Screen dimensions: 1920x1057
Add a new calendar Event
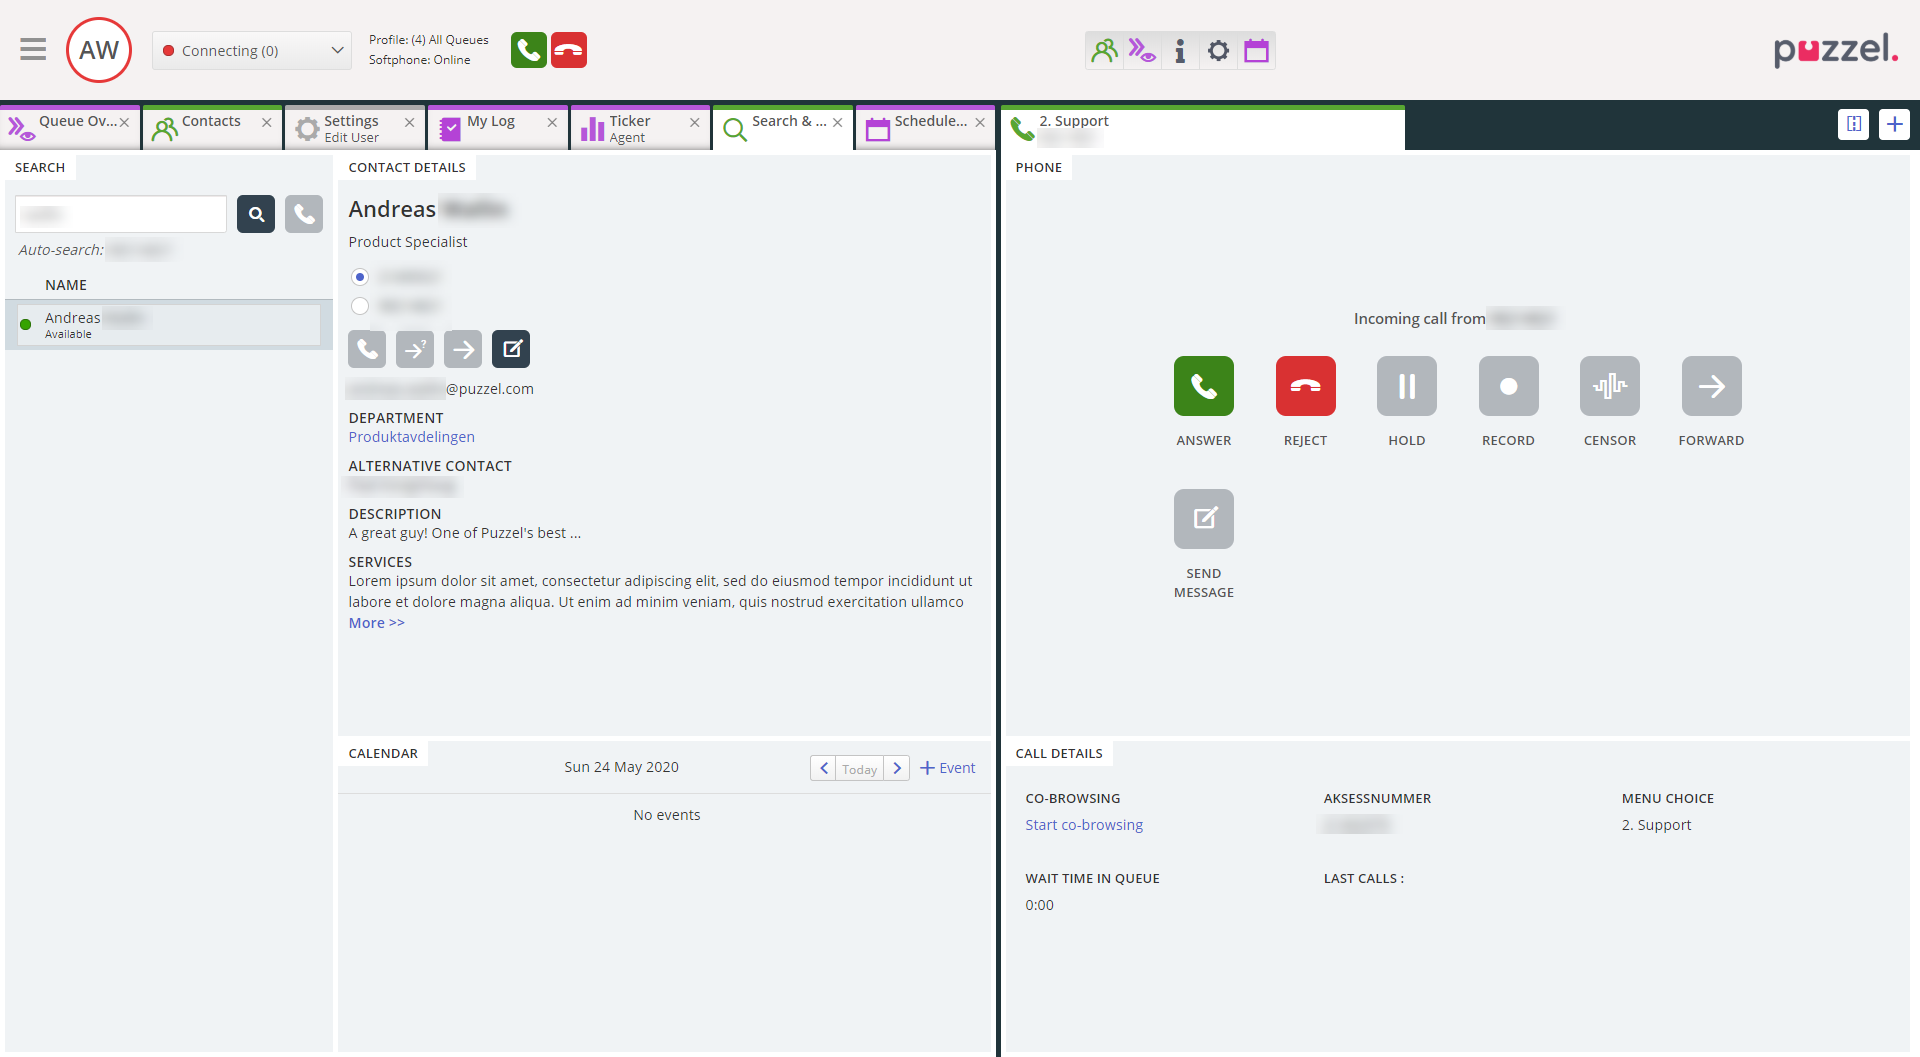point(947,768)
